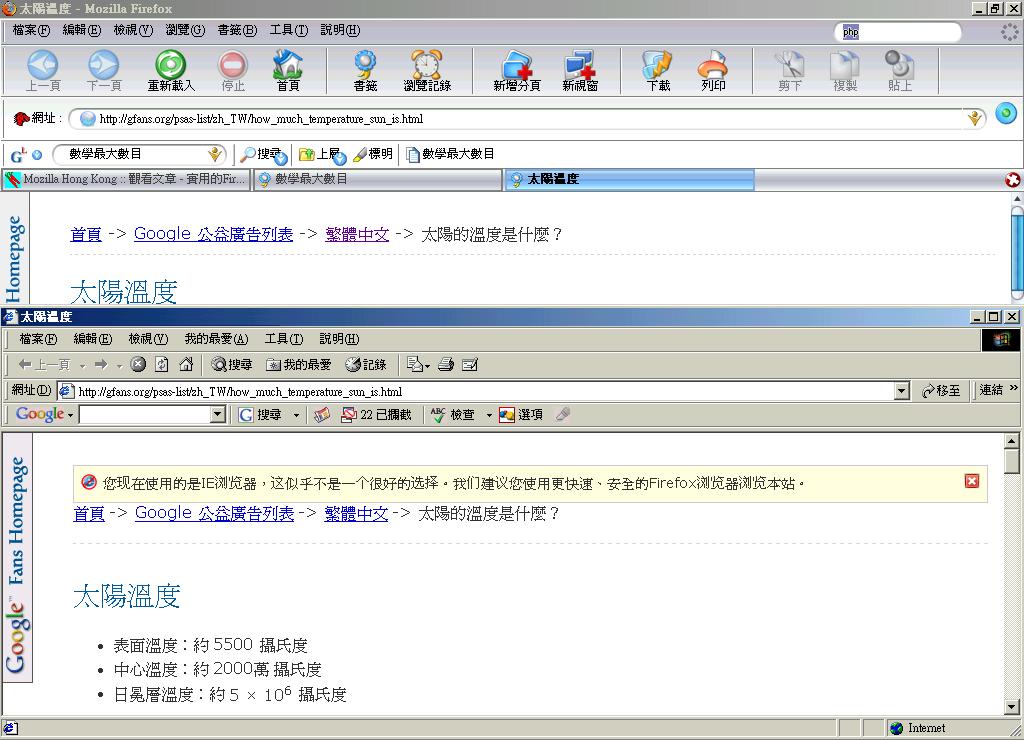Click Firefox 數學最大數目 bookmark toolbar item
Image resolution: width=1024 pixels, height=740 pixels.
pyautogui.click(x=450, y=154)
